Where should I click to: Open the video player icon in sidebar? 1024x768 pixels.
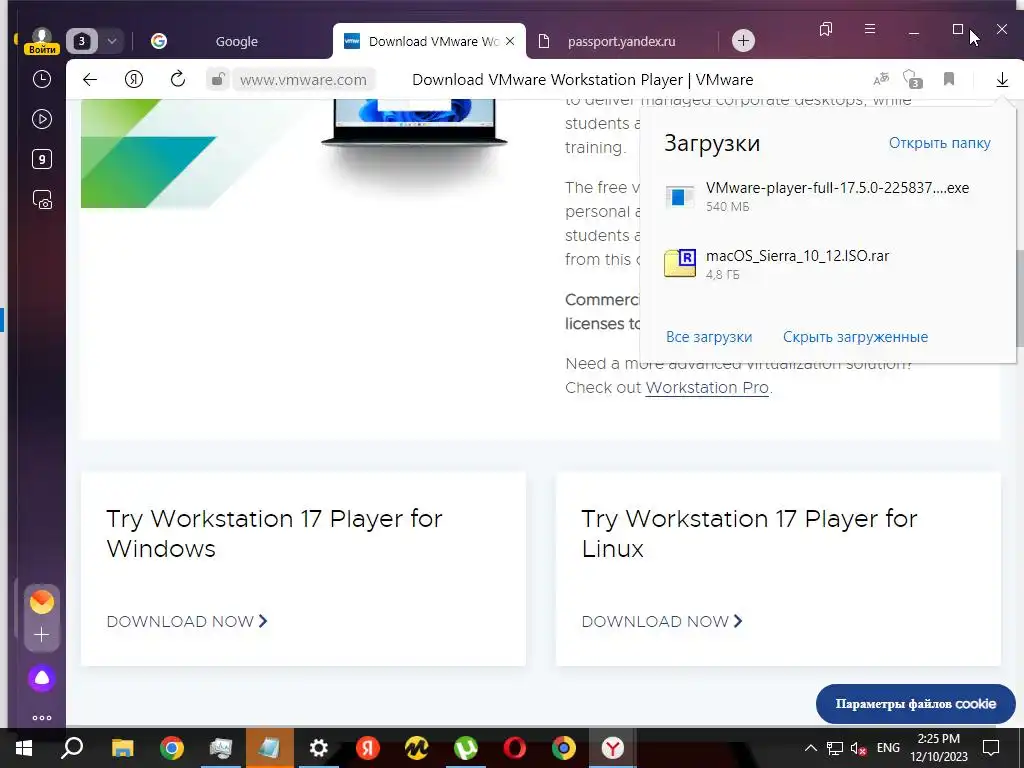42,120
